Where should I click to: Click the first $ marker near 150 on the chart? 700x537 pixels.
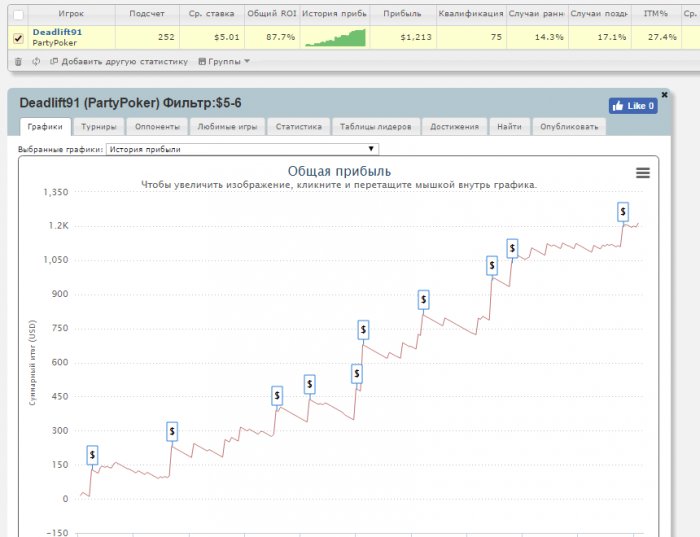pyautogui.click(x=92, y=455)
